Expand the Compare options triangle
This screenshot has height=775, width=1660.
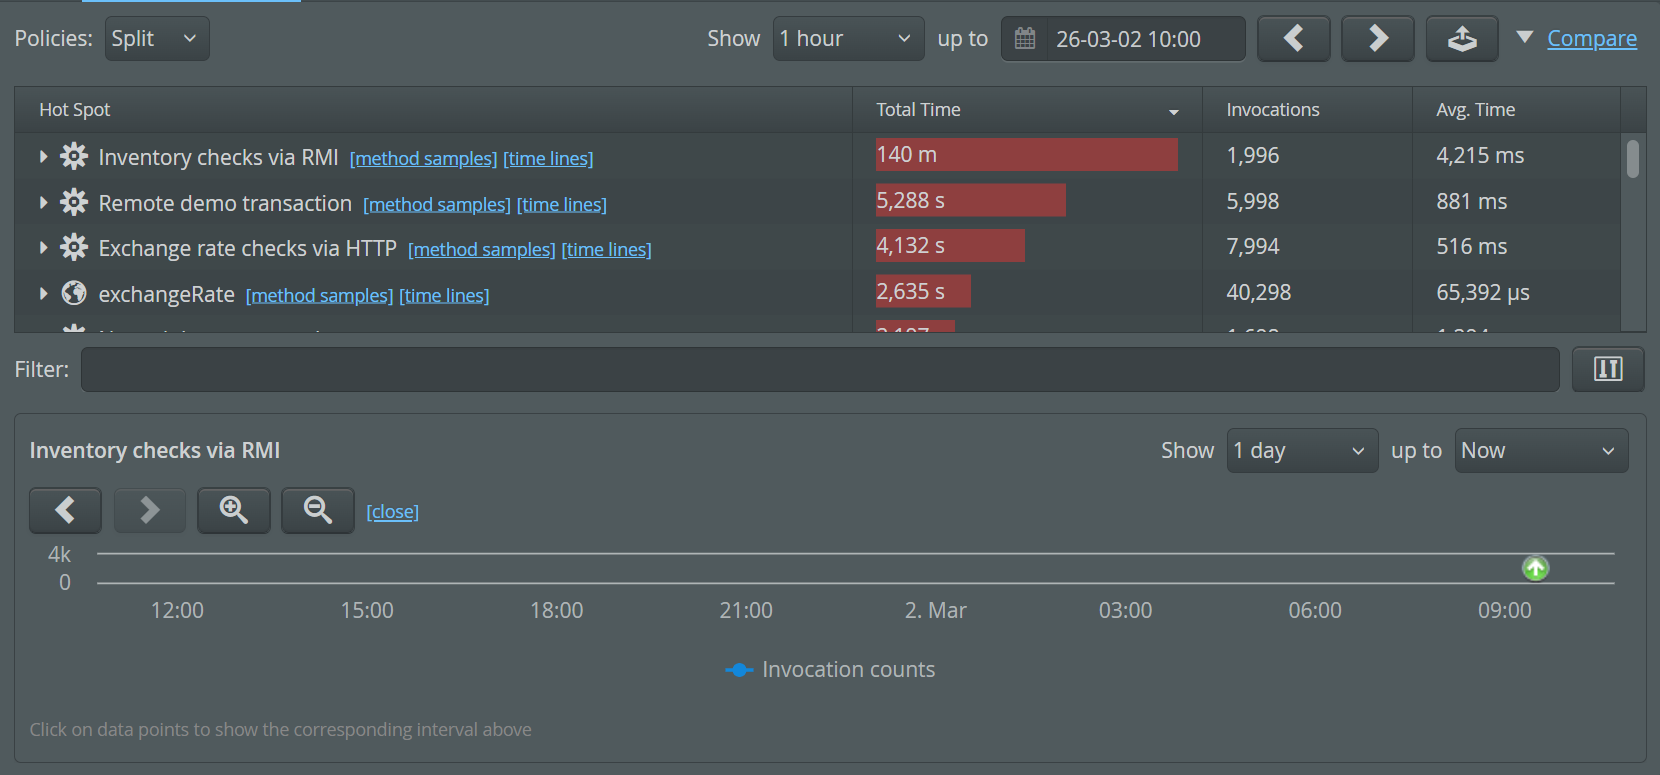1524,38
